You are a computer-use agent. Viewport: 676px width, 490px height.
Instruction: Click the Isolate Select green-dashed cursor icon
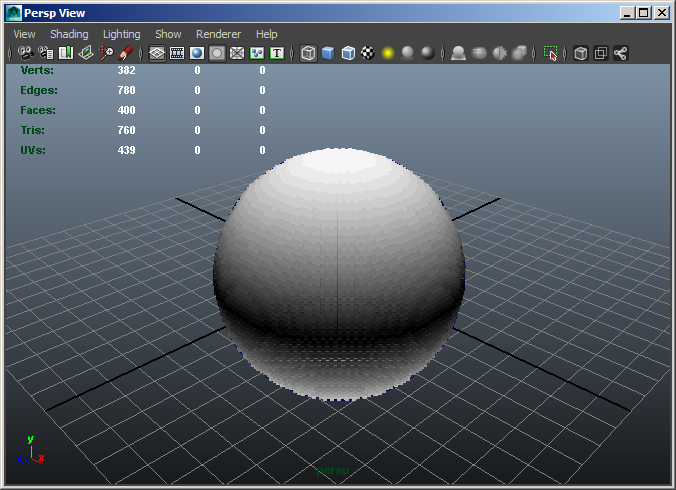click(x=550, y=53)
